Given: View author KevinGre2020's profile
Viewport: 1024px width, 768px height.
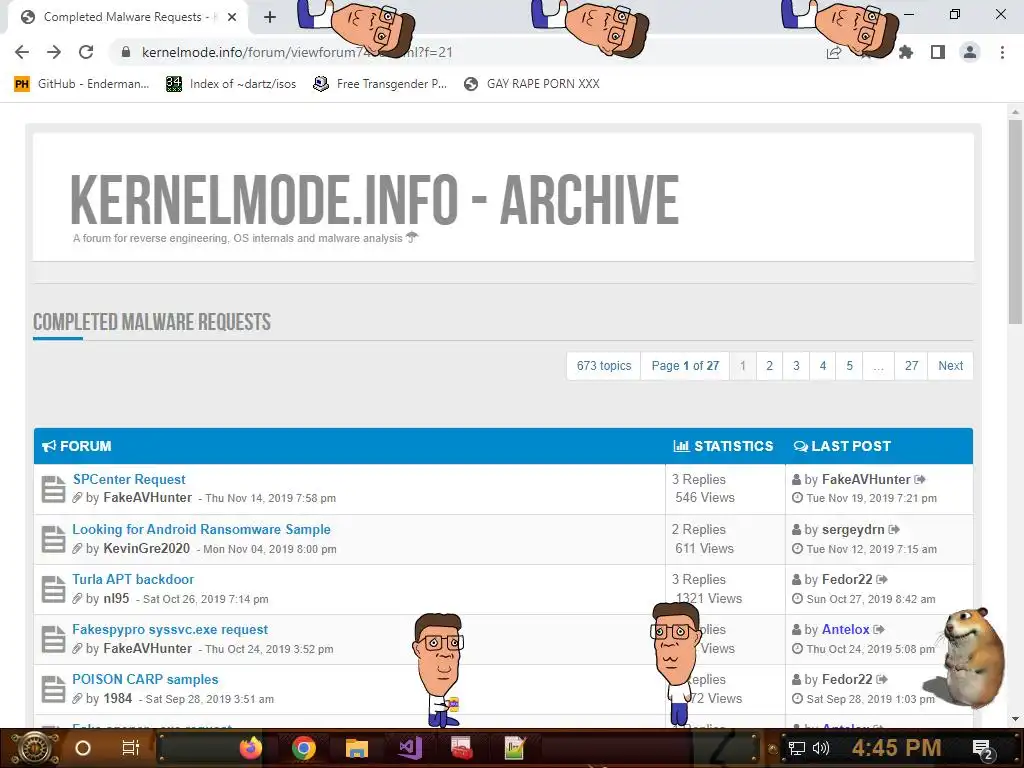Looking at the screenshot, I should 147,549.
